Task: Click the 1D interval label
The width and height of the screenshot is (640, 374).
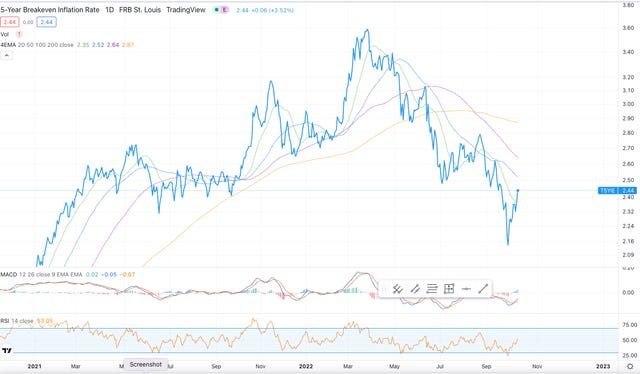Action: click(x=109, y=9)
